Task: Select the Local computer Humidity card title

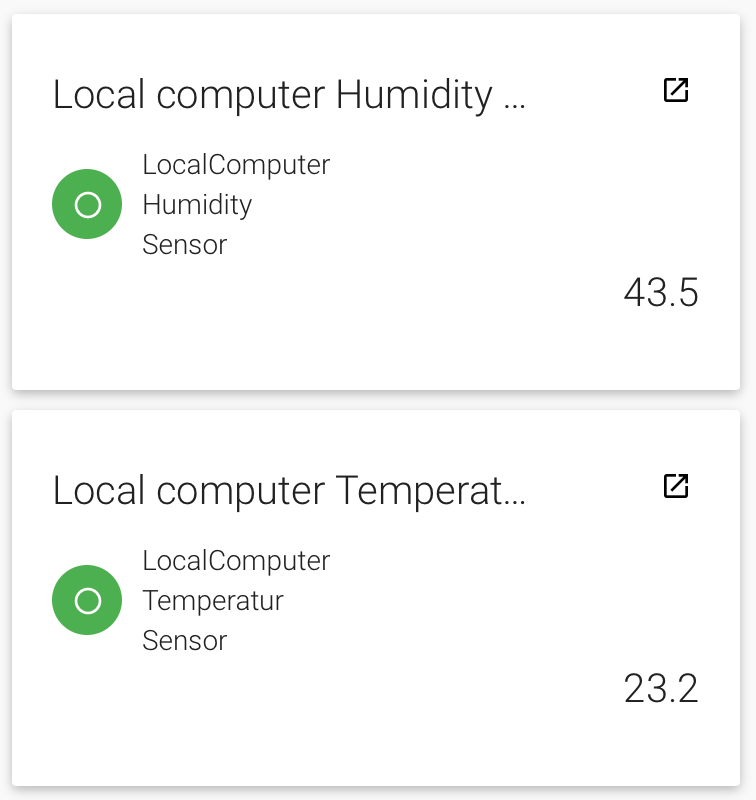Action: click(272, 96)
